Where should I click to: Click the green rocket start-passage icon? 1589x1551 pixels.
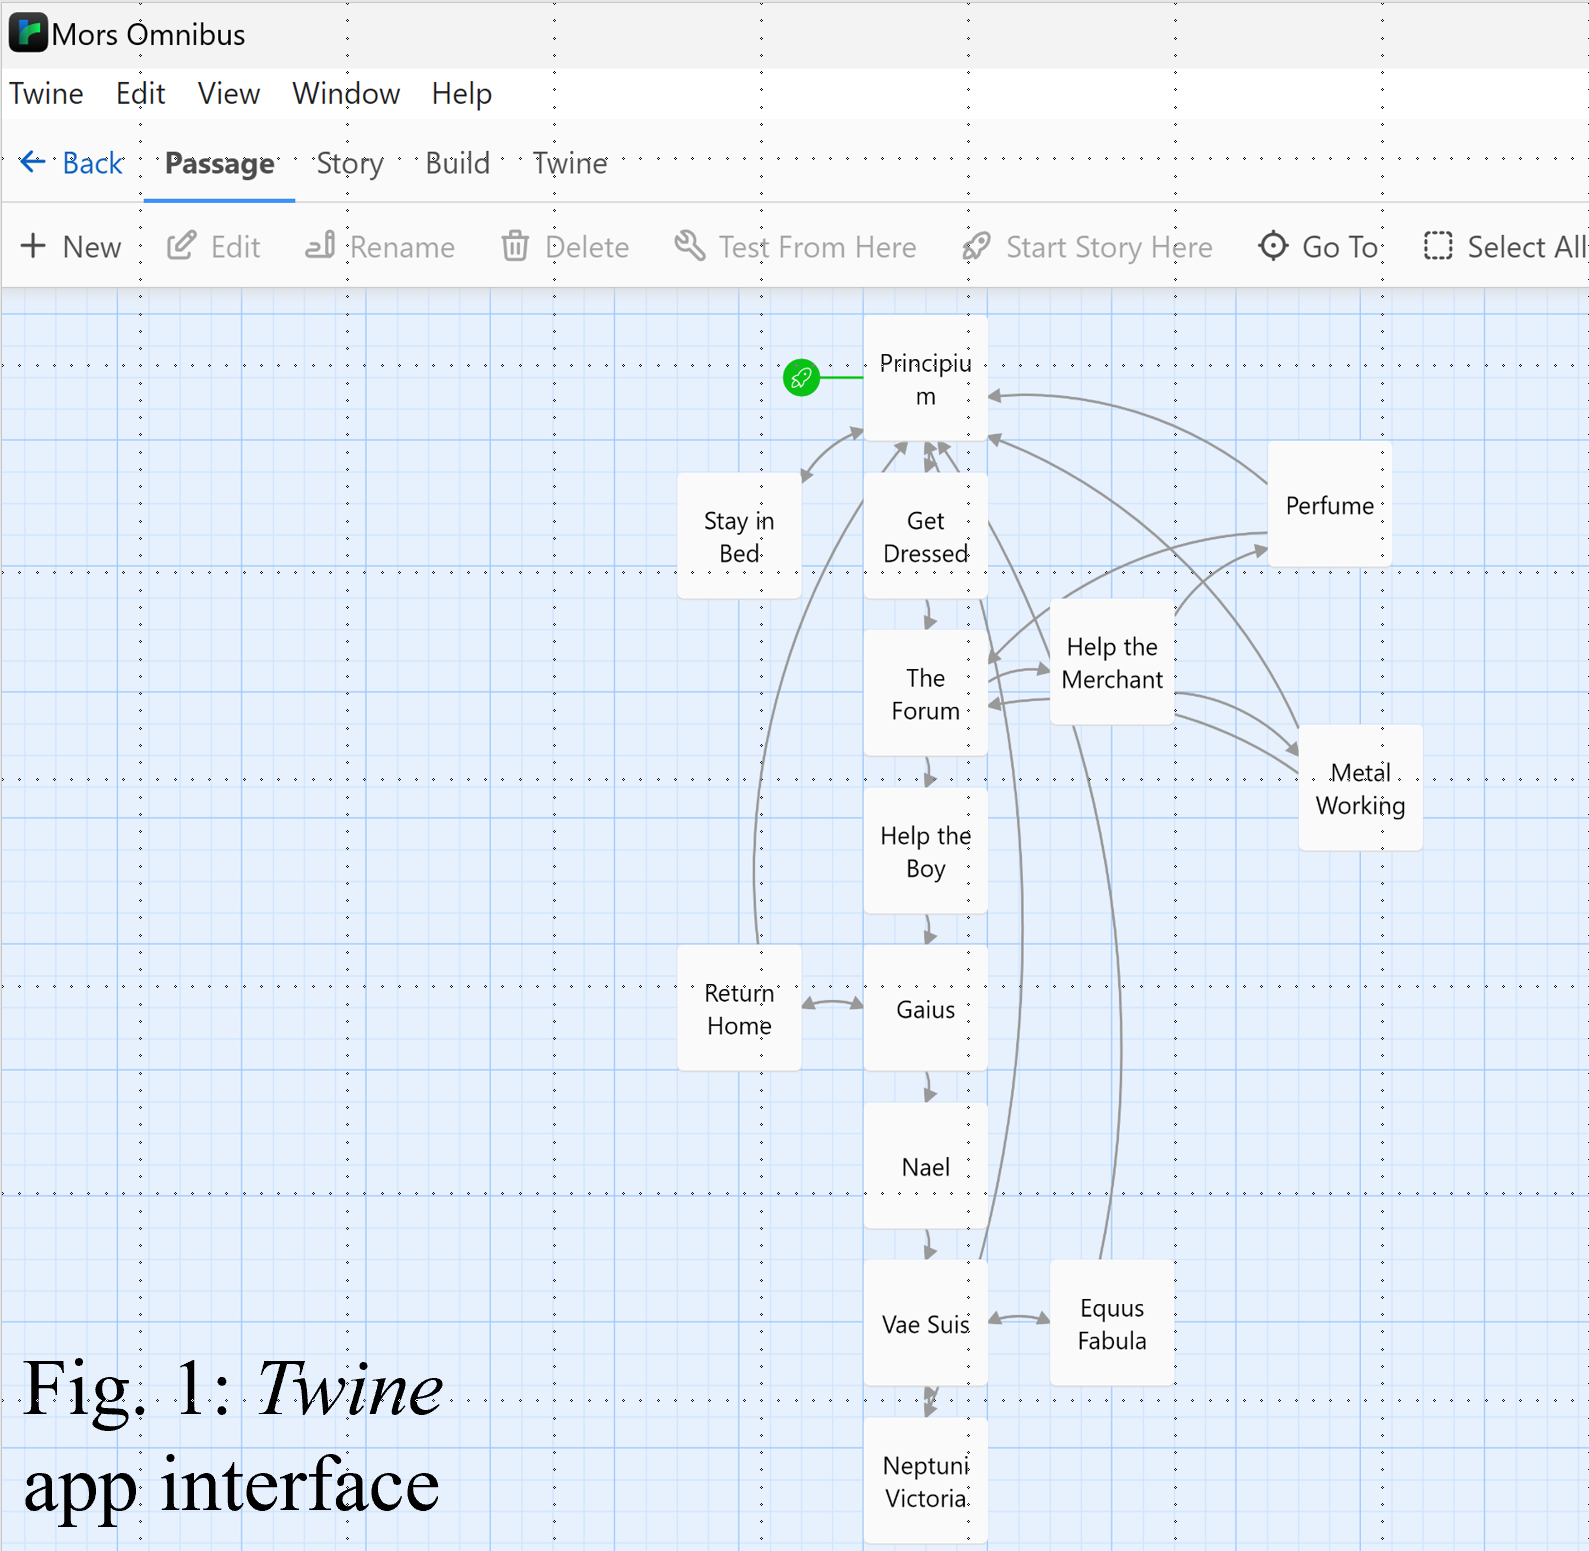click(801, 378)
